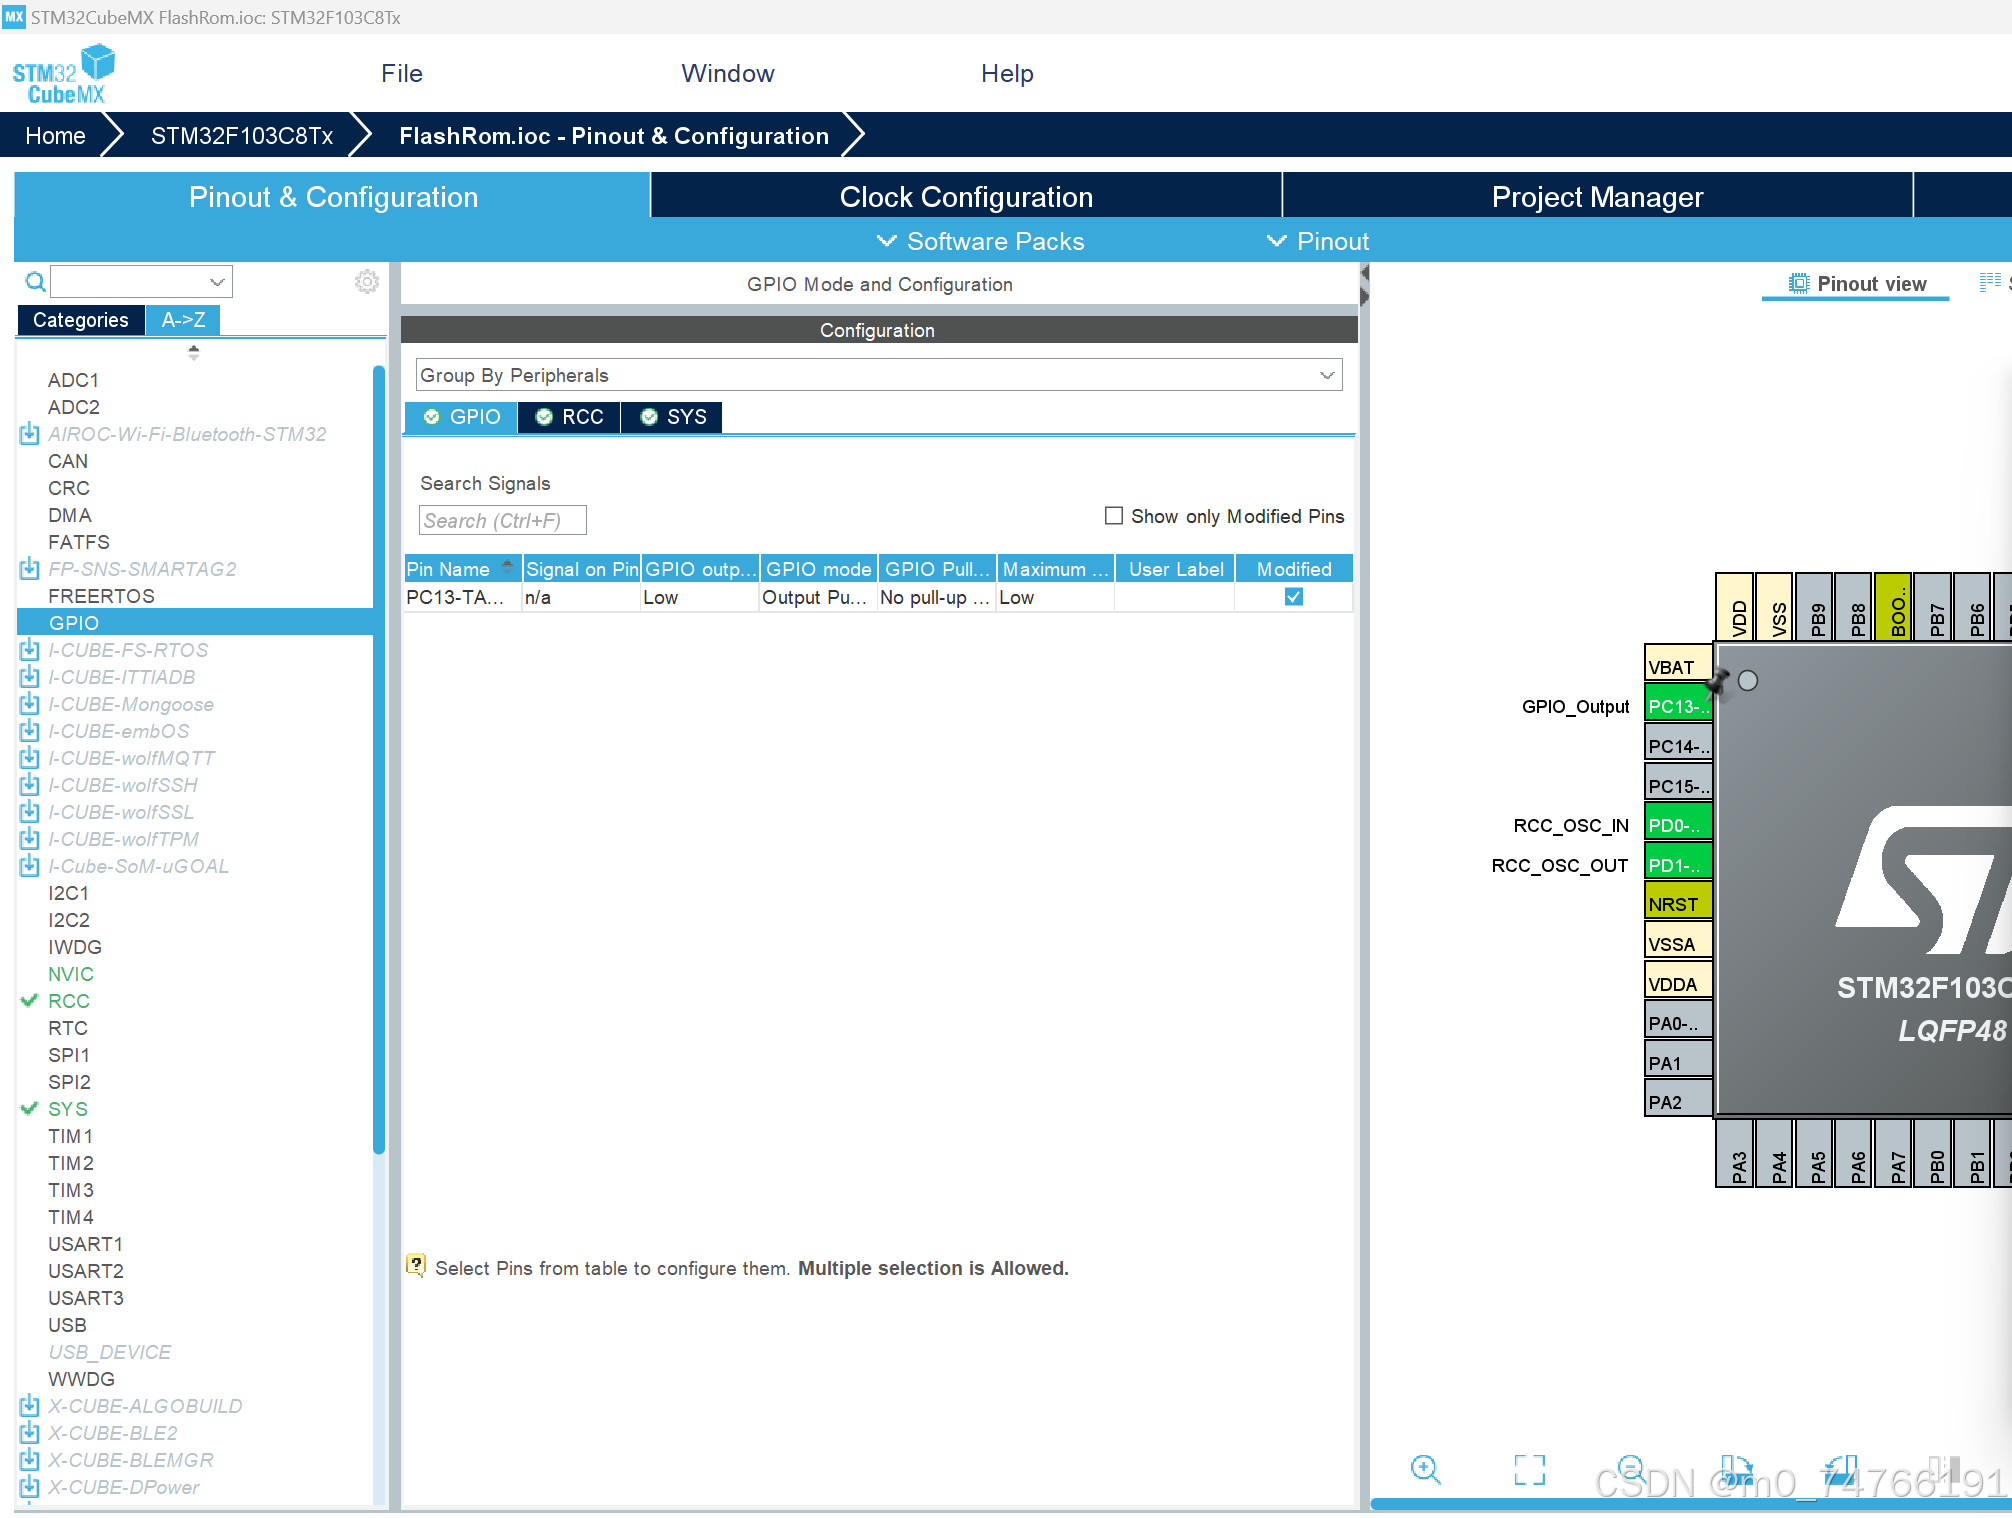Expand the Software Packs dropdown

[980, 241]
